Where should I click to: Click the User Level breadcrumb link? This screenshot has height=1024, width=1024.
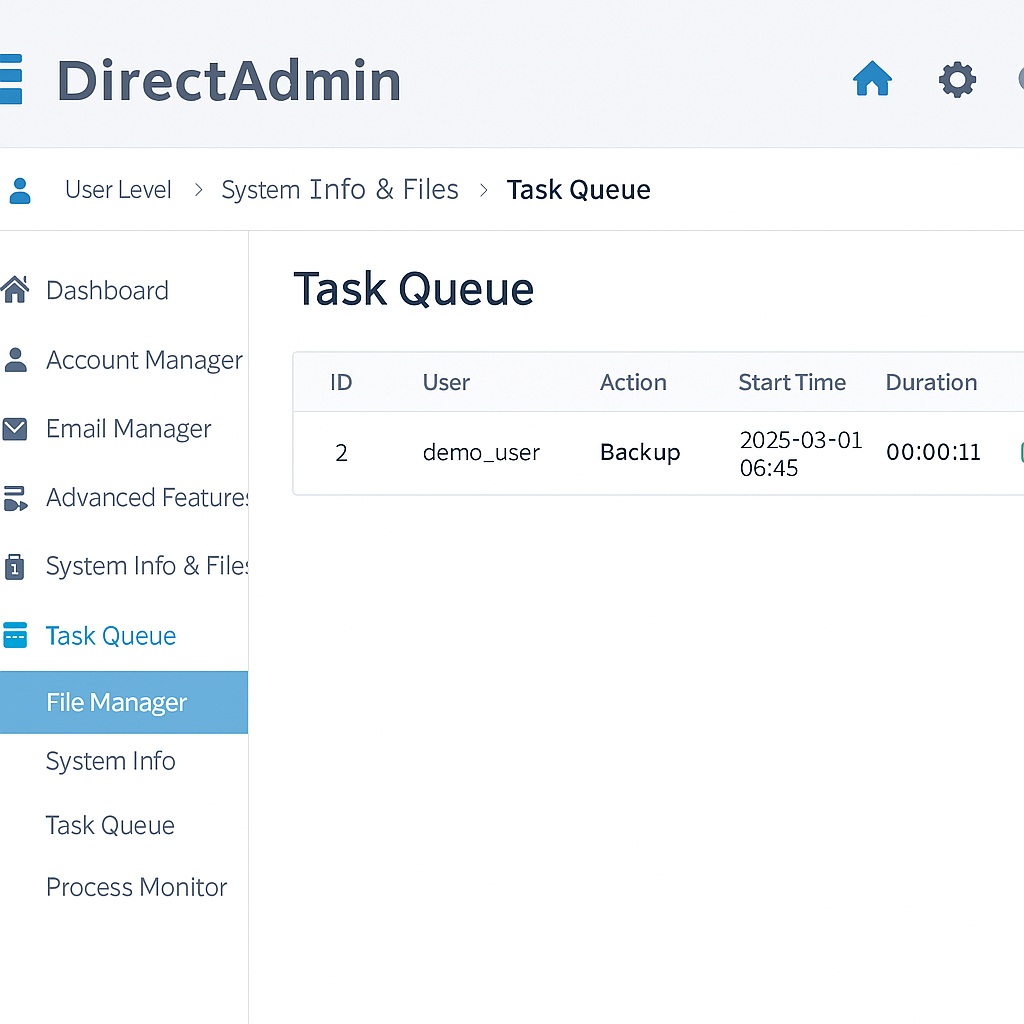[118, 190]
